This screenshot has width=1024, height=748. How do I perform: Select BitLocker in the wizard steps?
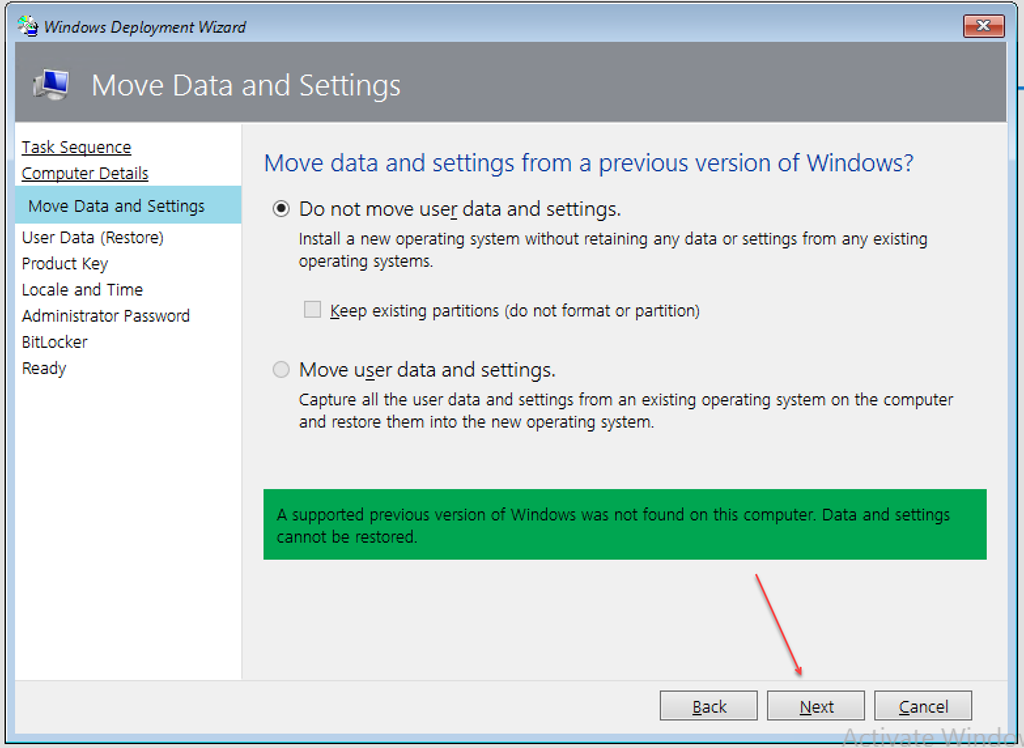pyautogui.click(x=55, y=342)
